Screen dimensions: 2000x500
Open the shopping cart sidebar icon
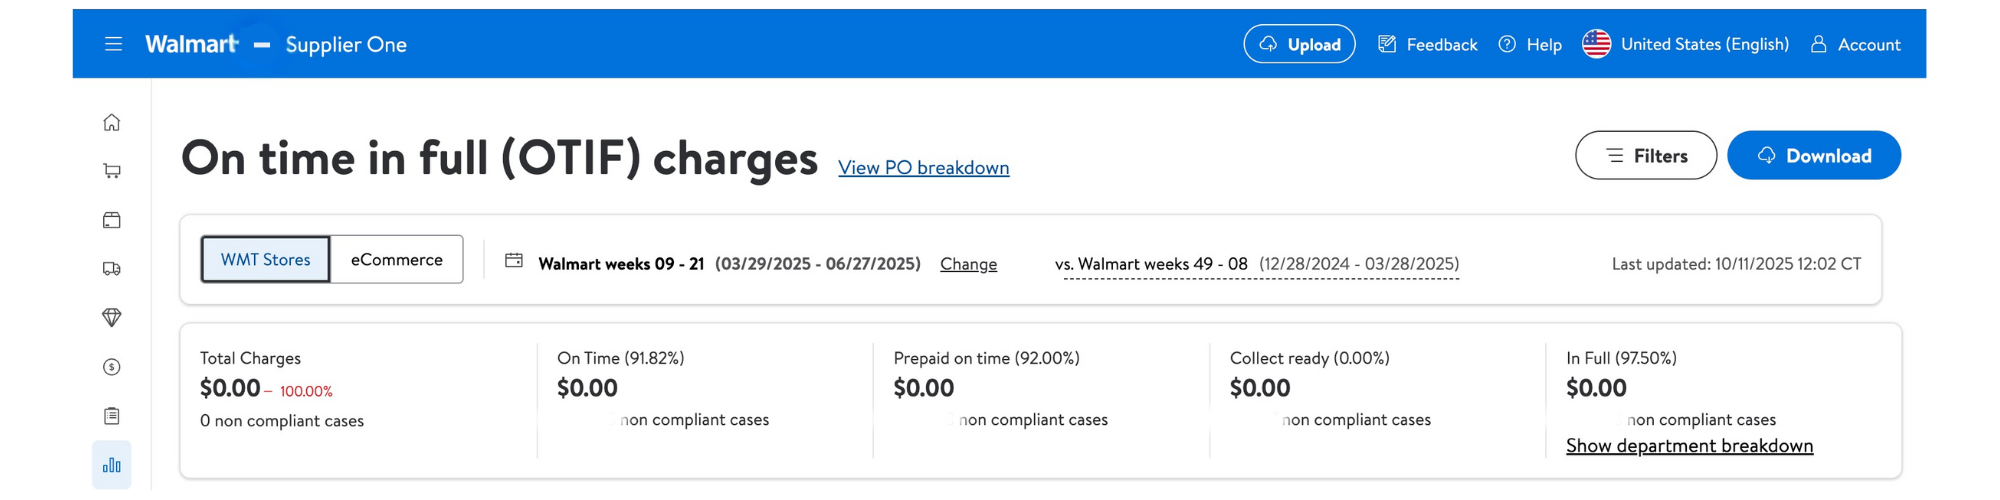(112, 171)
